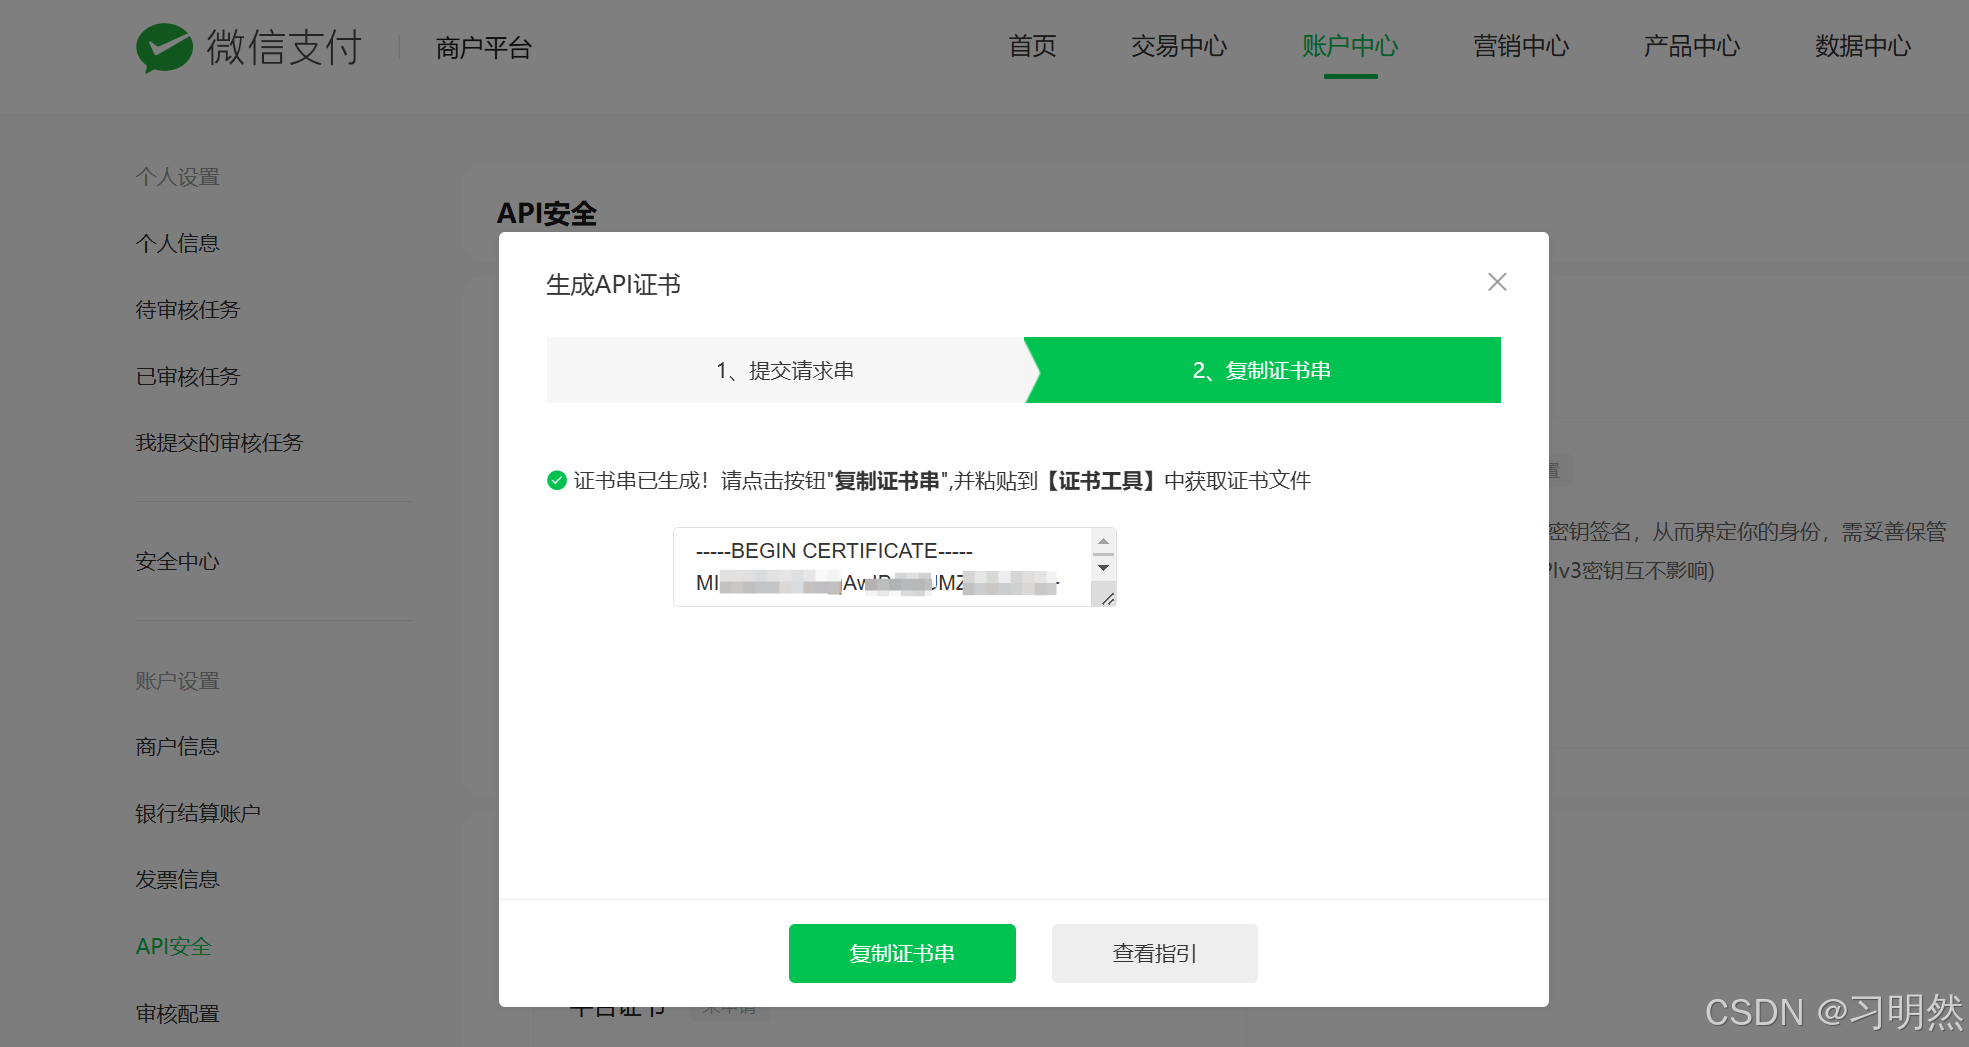Select step 1、提交请求串
This screenshot has width=1969, height=1047.
[x=785, y=370]
